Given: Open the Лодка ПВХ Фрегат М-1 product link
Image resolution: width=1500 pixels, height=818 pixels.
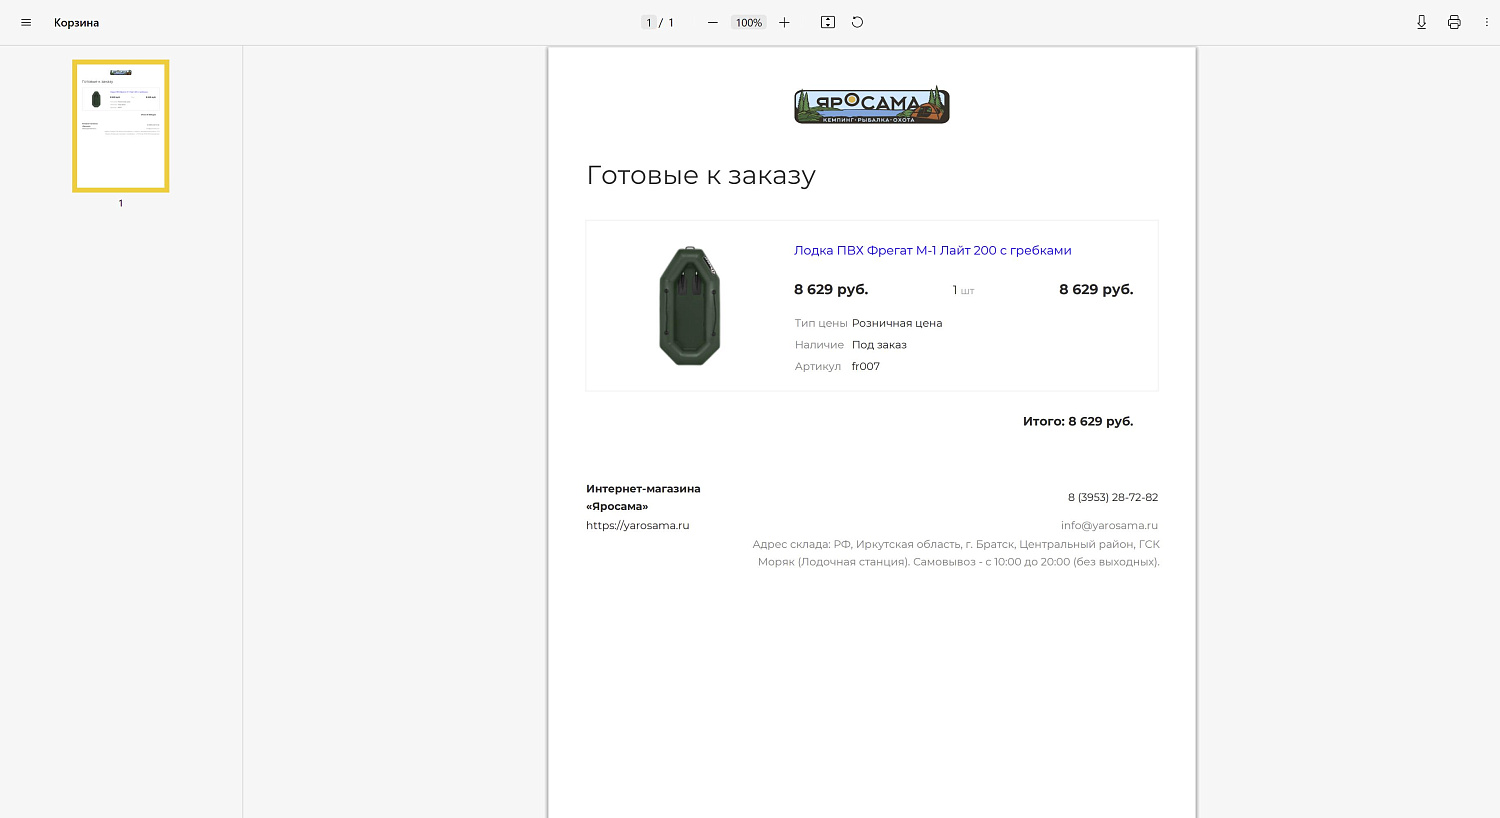Looking at the screenshot, I should (932, 250).
